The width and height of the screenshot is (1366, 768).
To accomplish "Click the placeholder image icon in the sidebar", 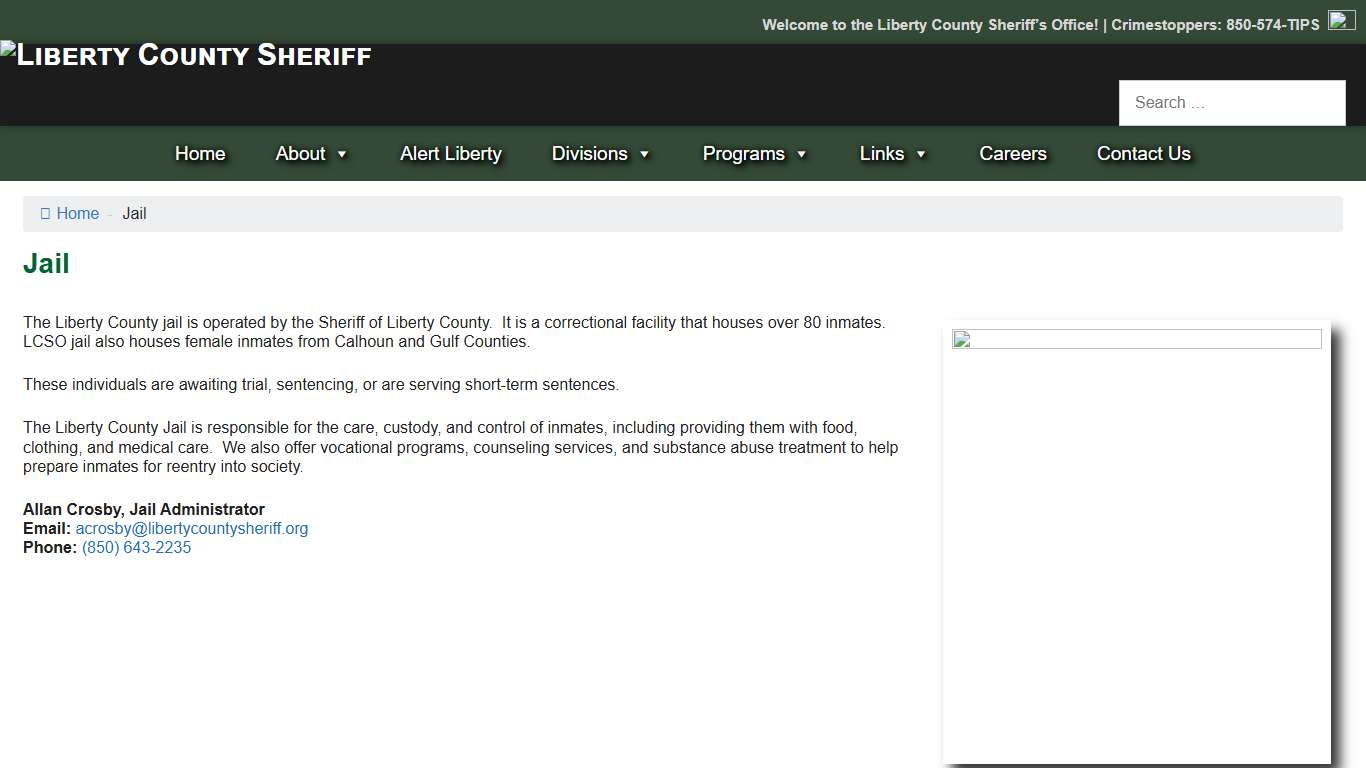I will pos(960,340).
